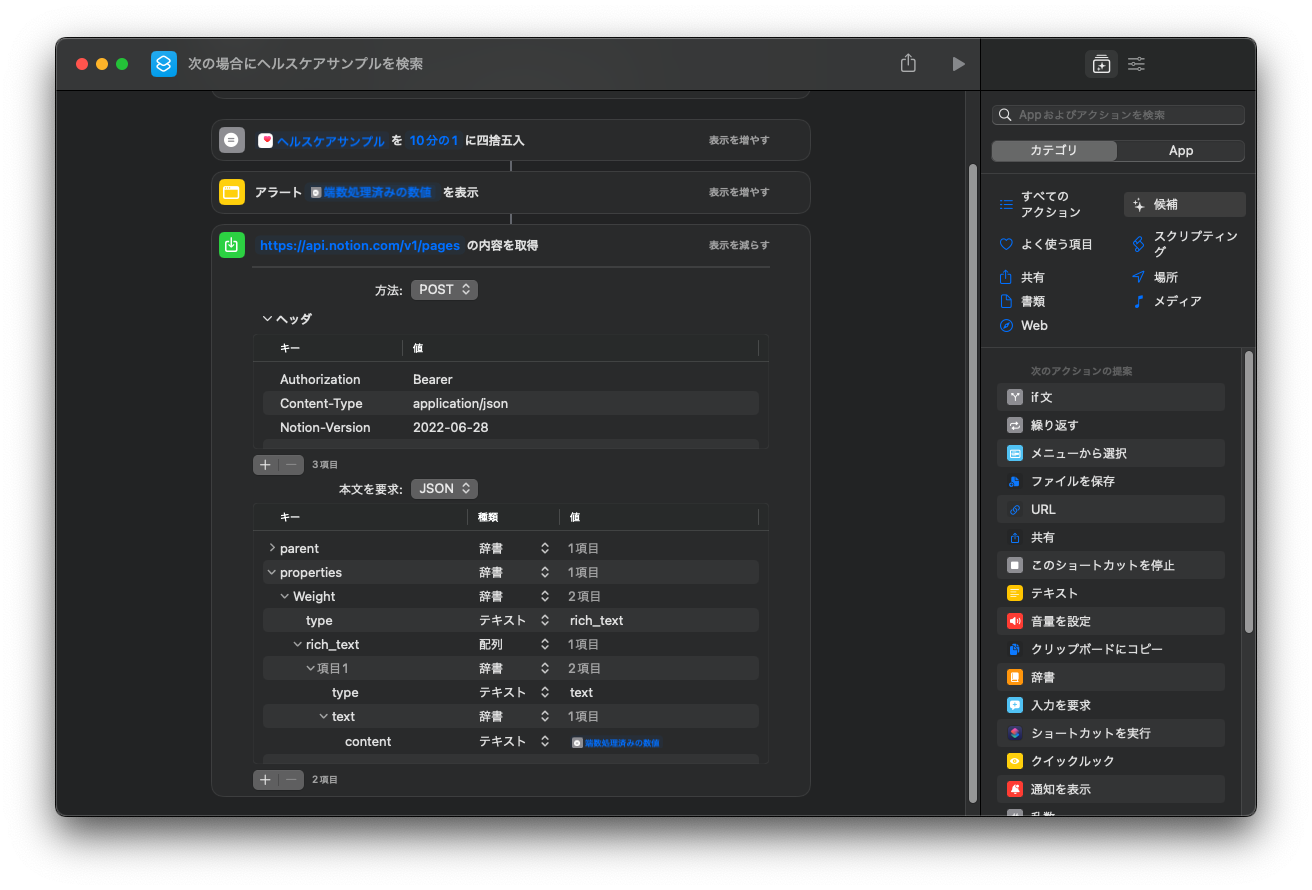Click the Run shortcut play button

pyautogui.click(x=958, y=64)
